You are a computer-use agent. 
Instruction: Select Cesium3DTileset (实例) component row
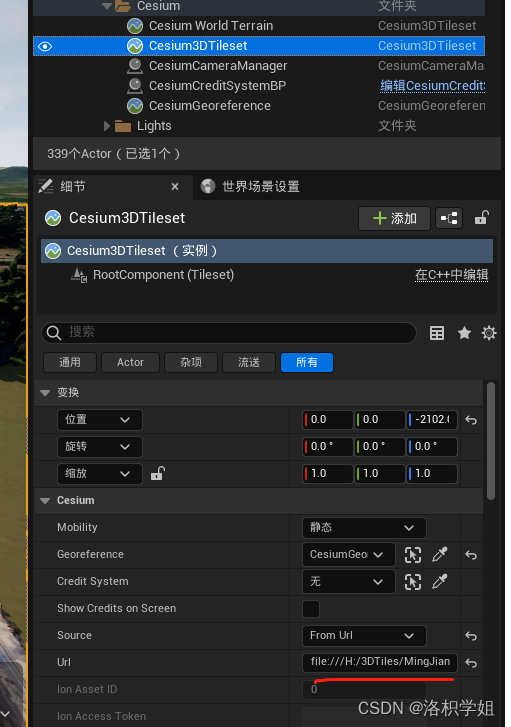[267, 251]
